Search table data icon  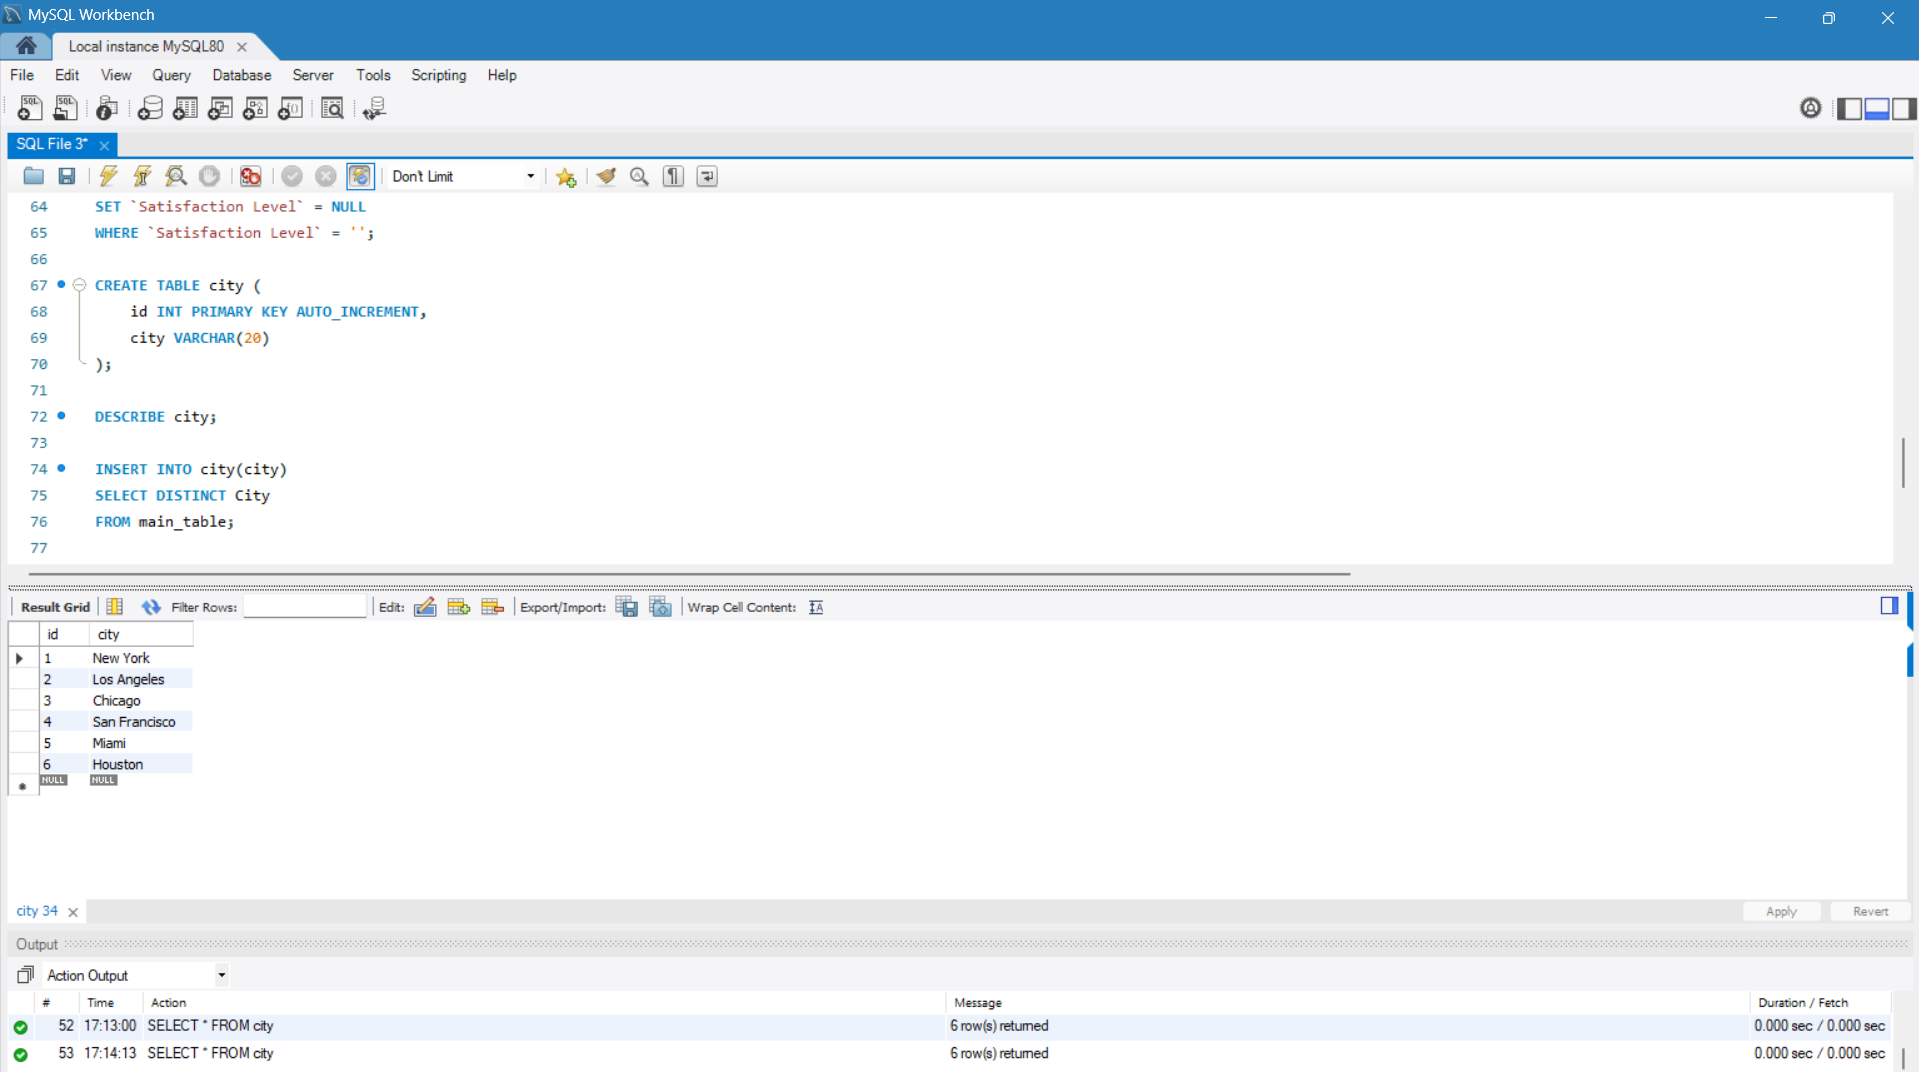tap(332, 108)
